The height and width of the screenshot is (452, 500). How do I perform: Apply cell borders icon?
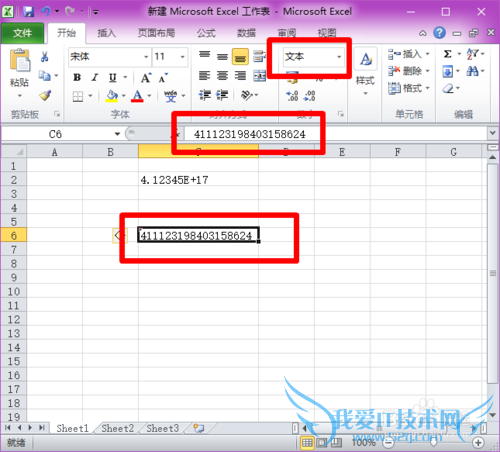[78, 97]
